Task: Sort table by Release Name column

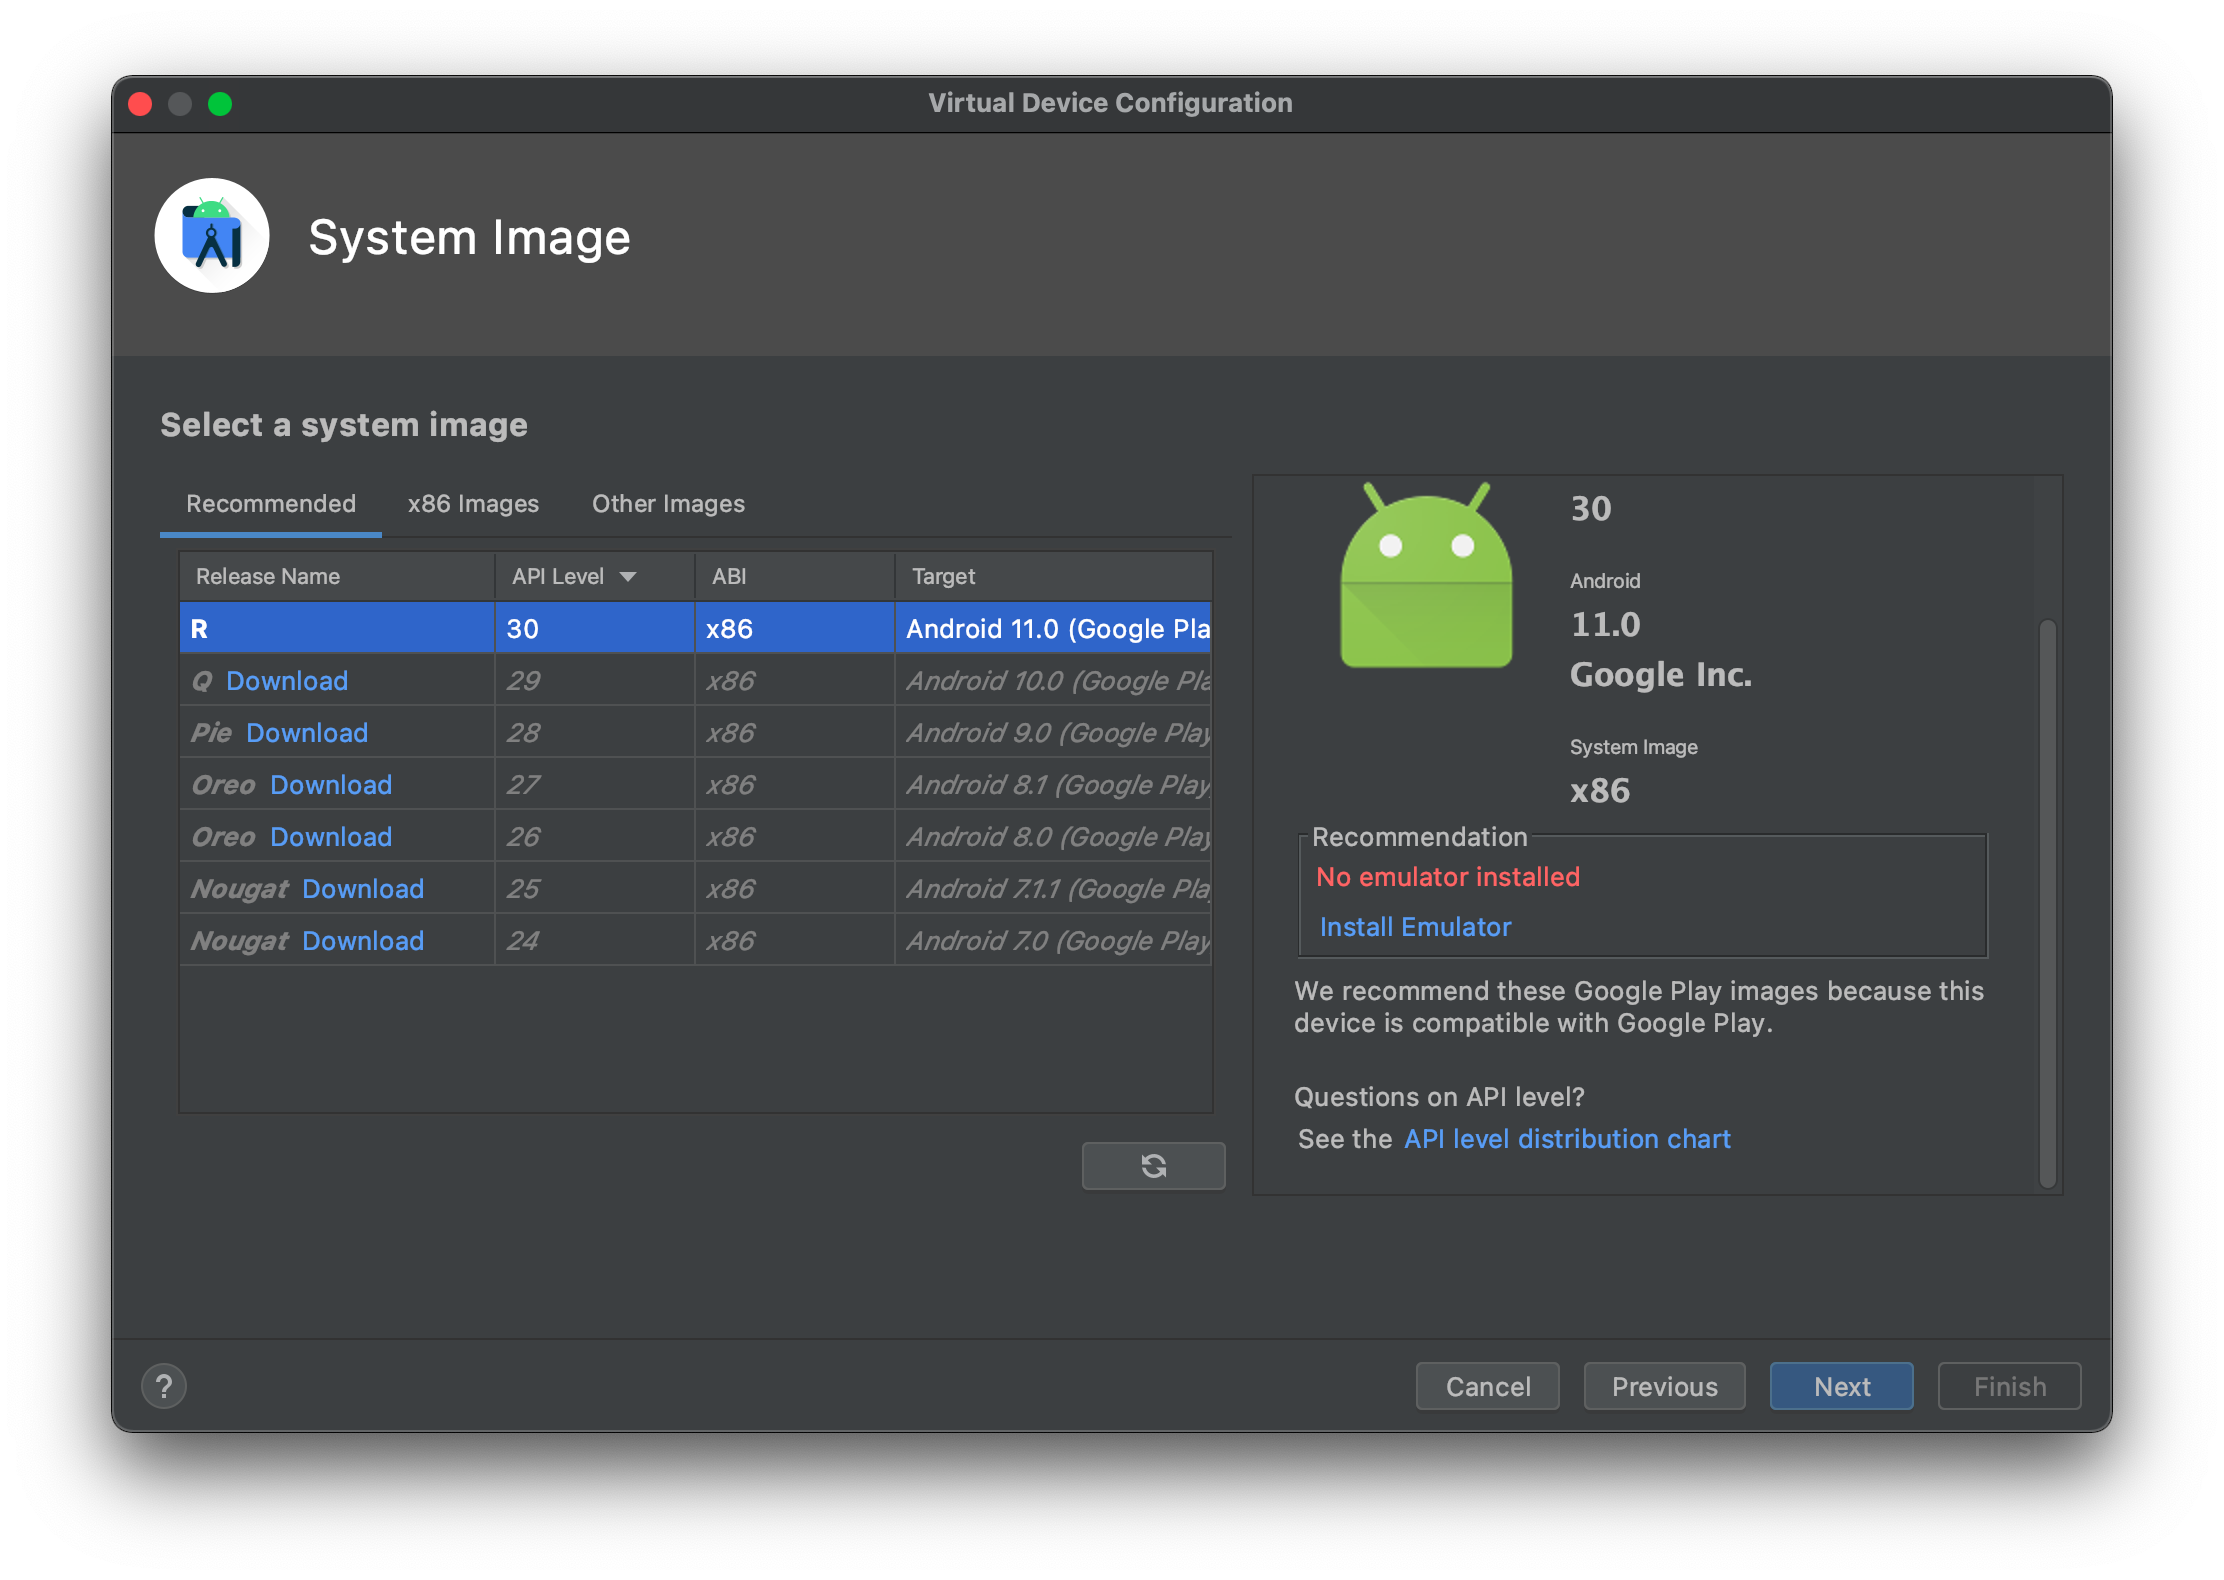Action: click(x=268, y=577)
